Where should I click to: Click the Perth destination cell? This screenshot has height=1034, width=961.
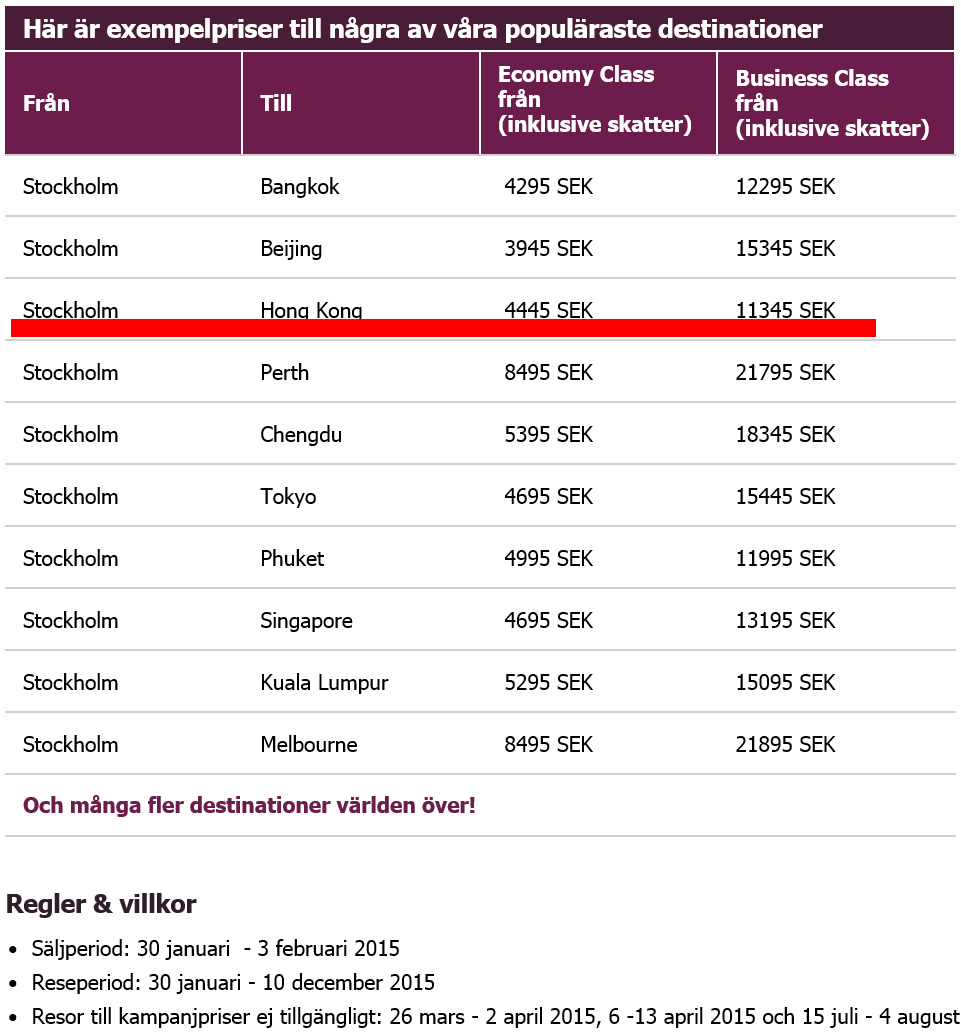click(285, 373)
